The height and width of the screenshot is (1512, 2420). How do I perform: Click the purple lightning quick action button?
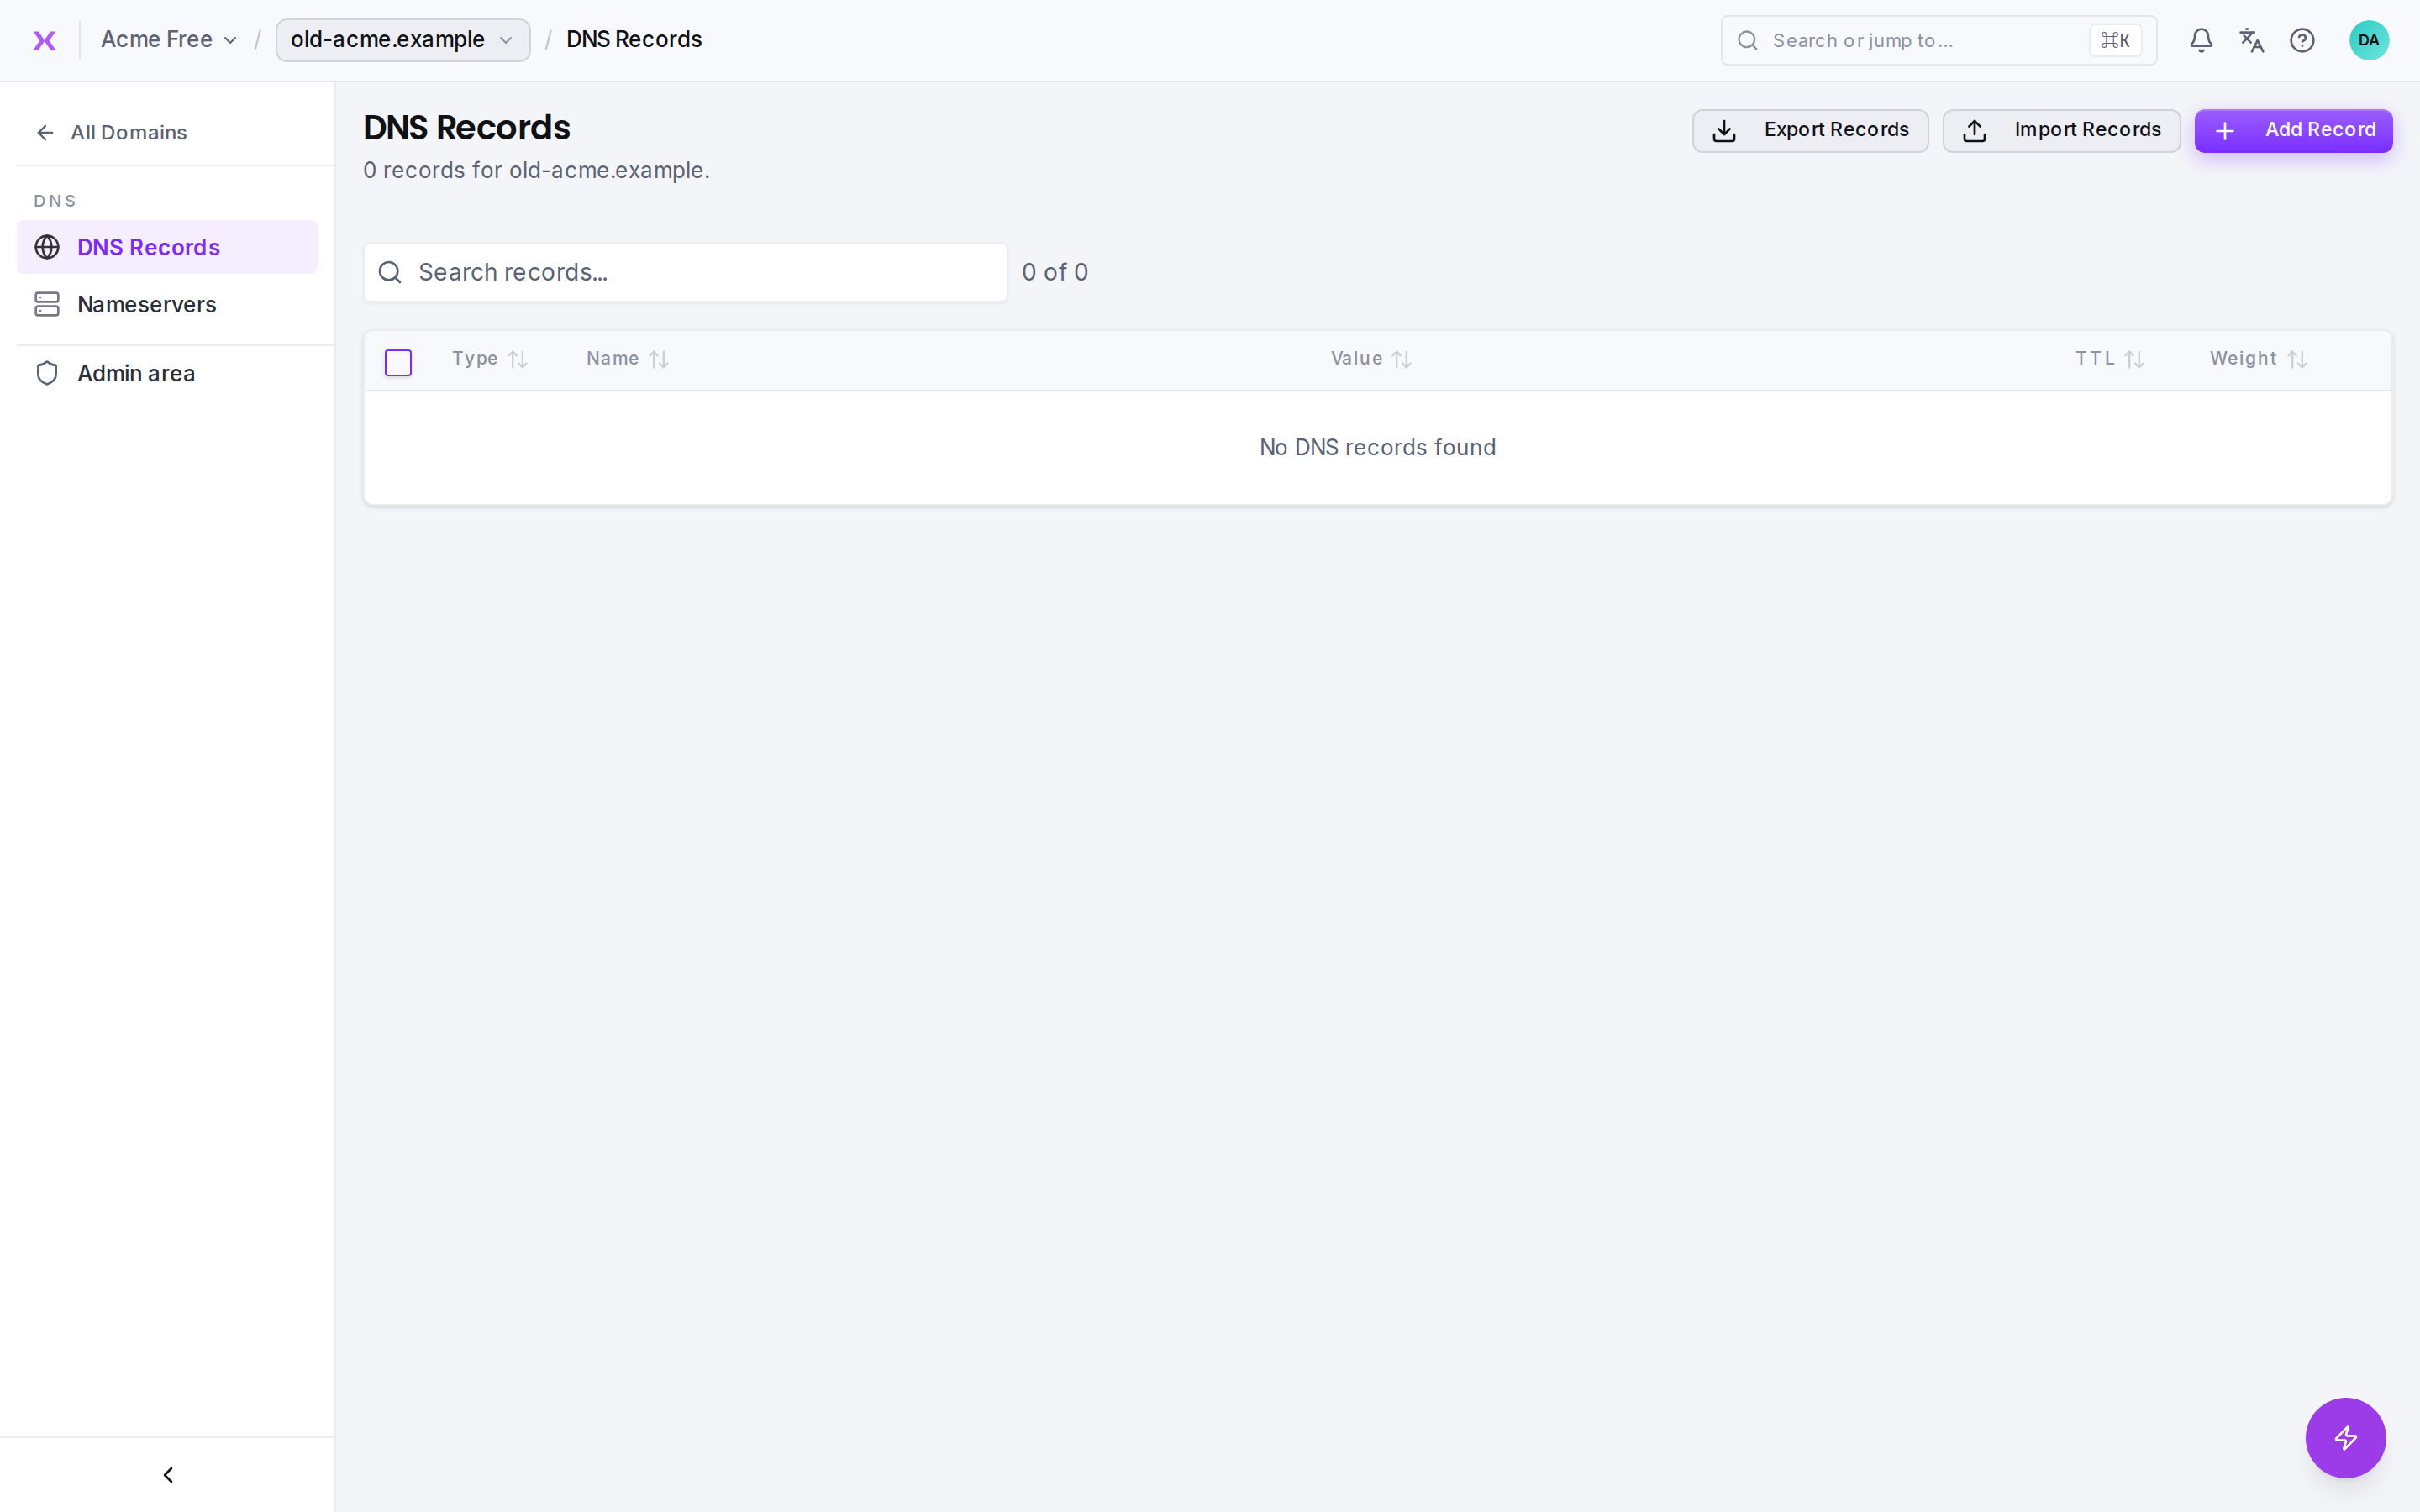[x=2345, y=1437]
